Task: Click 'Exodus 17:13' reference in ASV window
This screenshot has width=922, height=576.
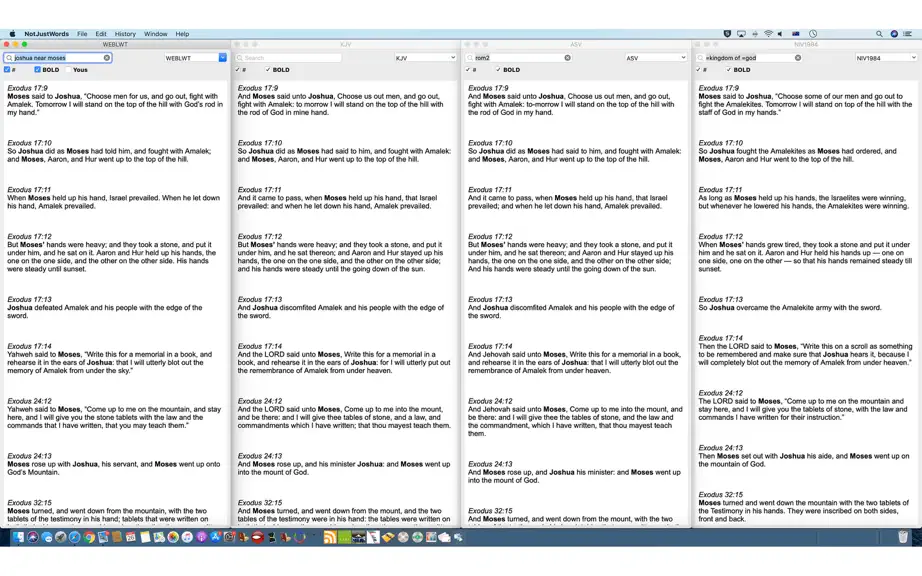Action: pos(490,299)
